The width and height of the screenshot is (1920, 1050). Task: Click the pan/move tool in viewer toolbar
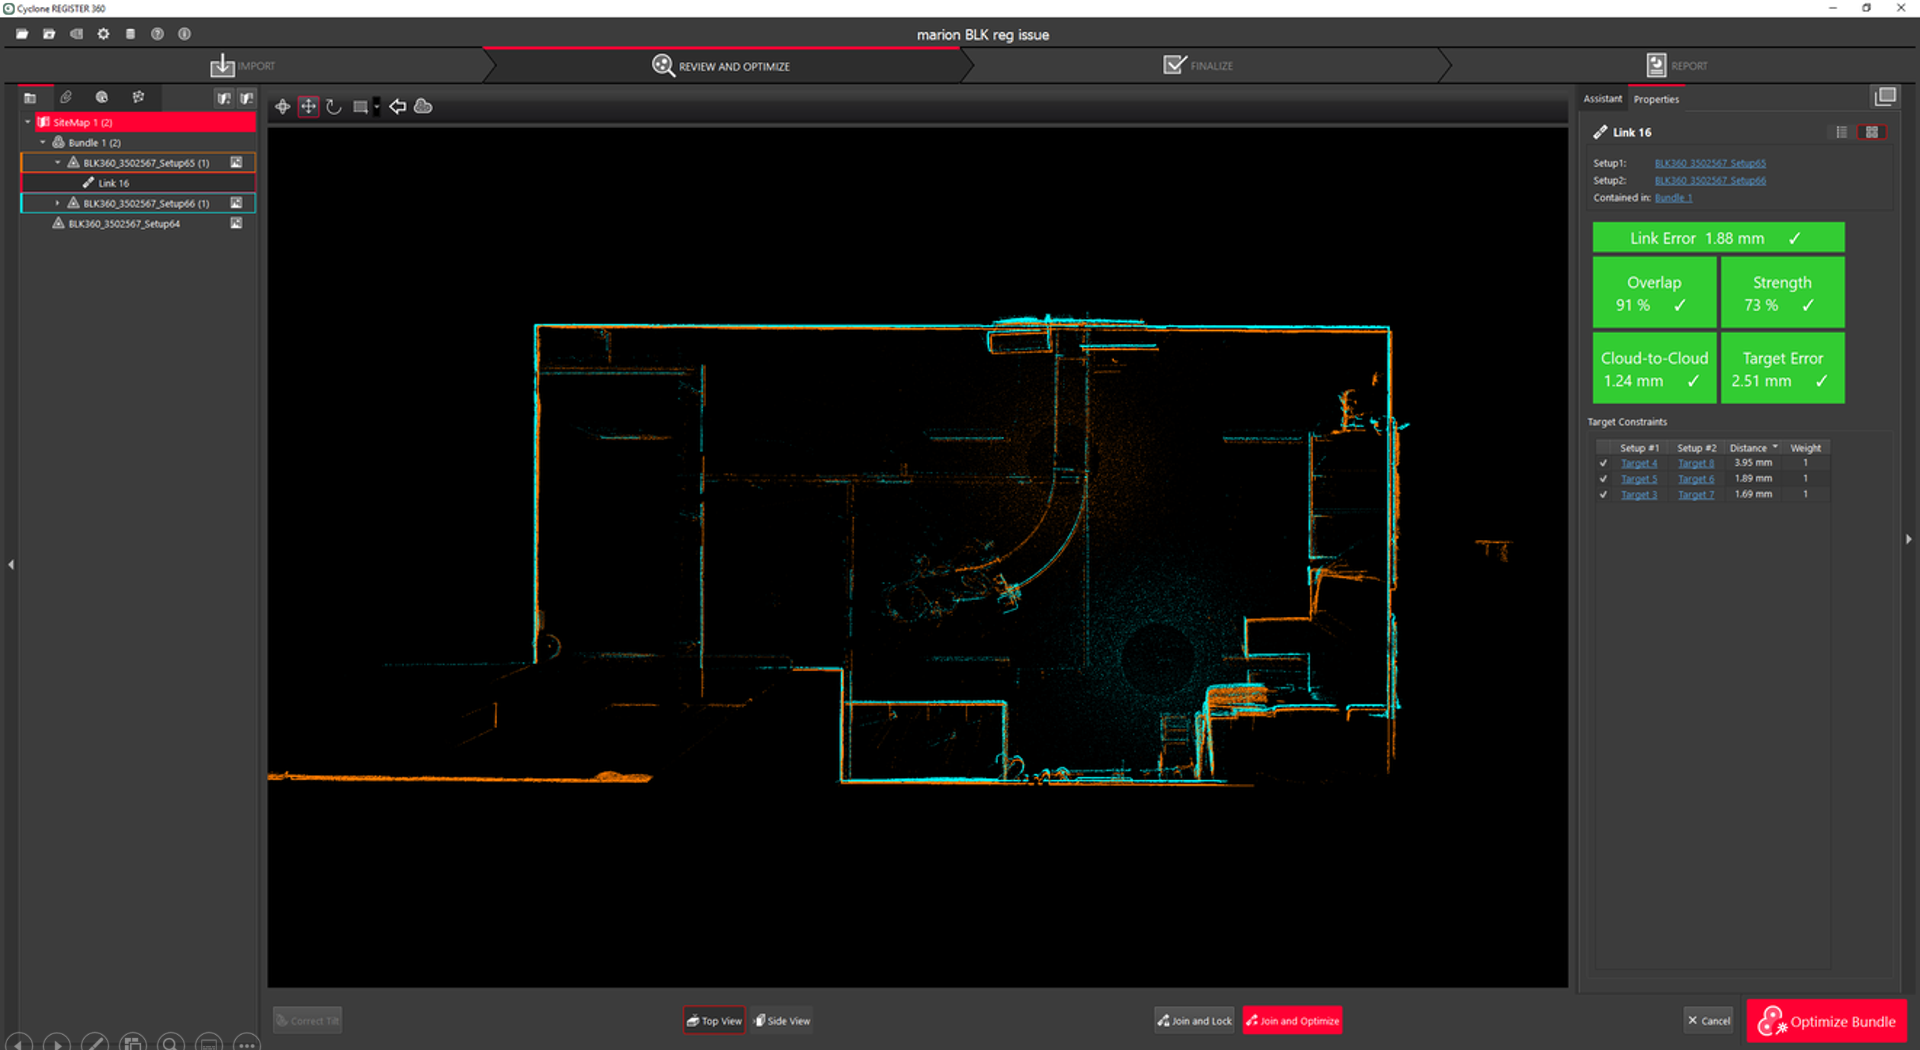click(x=308, y=107)
